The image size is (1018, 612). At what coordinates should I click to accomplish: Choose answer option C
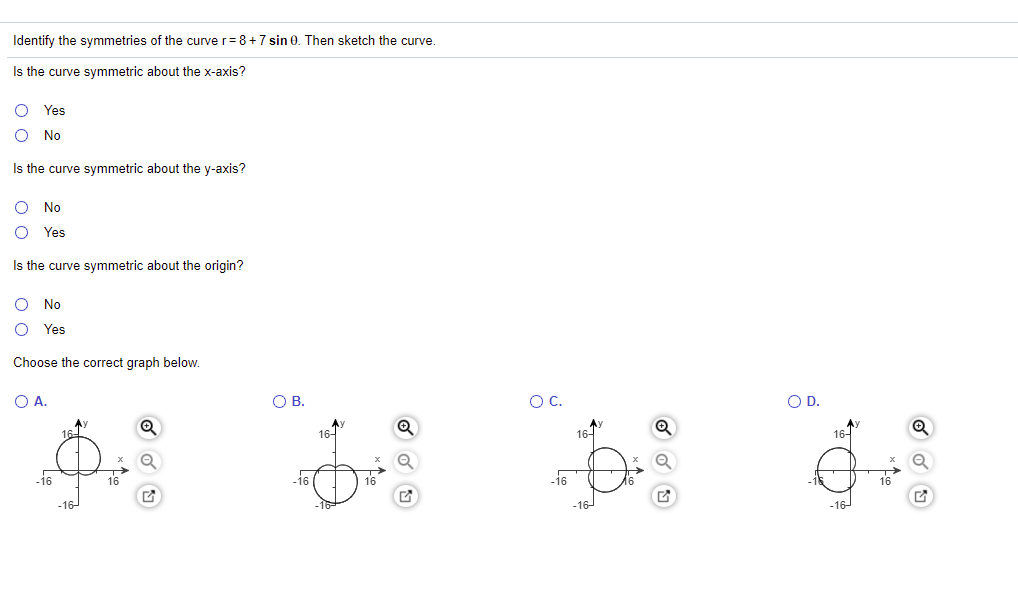click(x=533, y=401)
